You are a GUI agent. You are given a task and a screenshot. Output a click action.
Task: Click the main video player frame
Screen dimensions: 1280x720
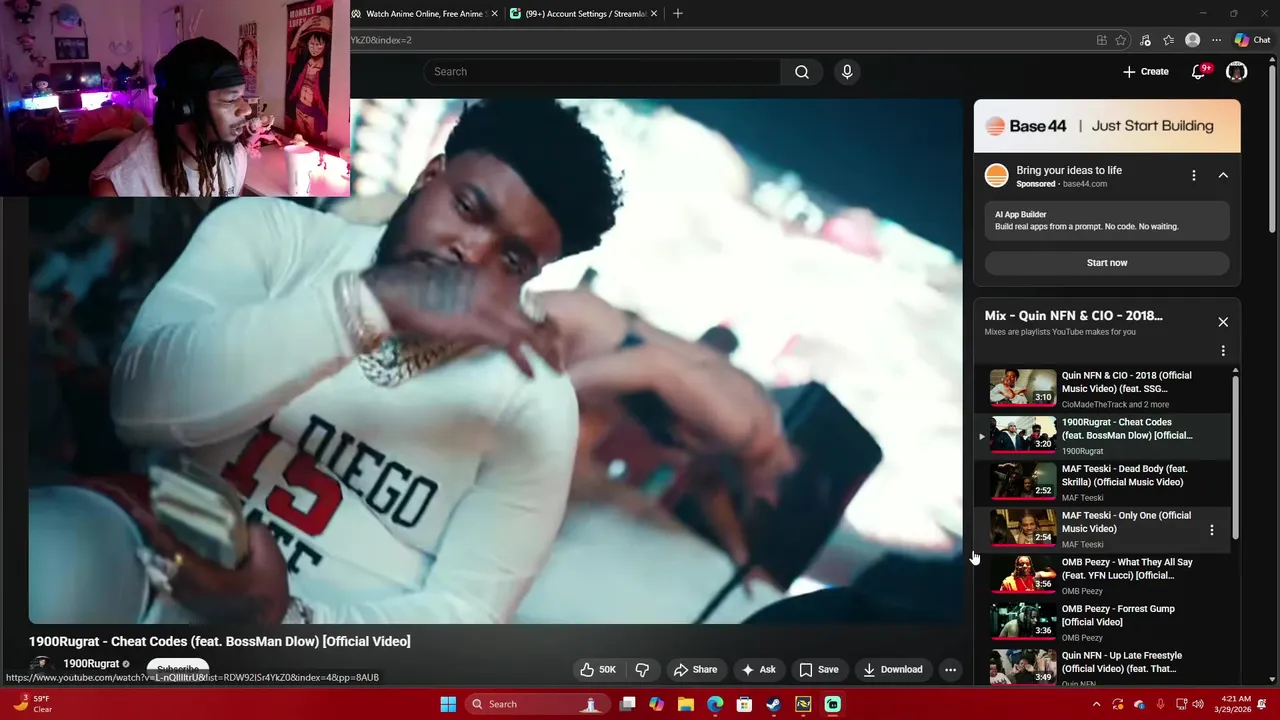pyautogui.click(x=495, y=361)
